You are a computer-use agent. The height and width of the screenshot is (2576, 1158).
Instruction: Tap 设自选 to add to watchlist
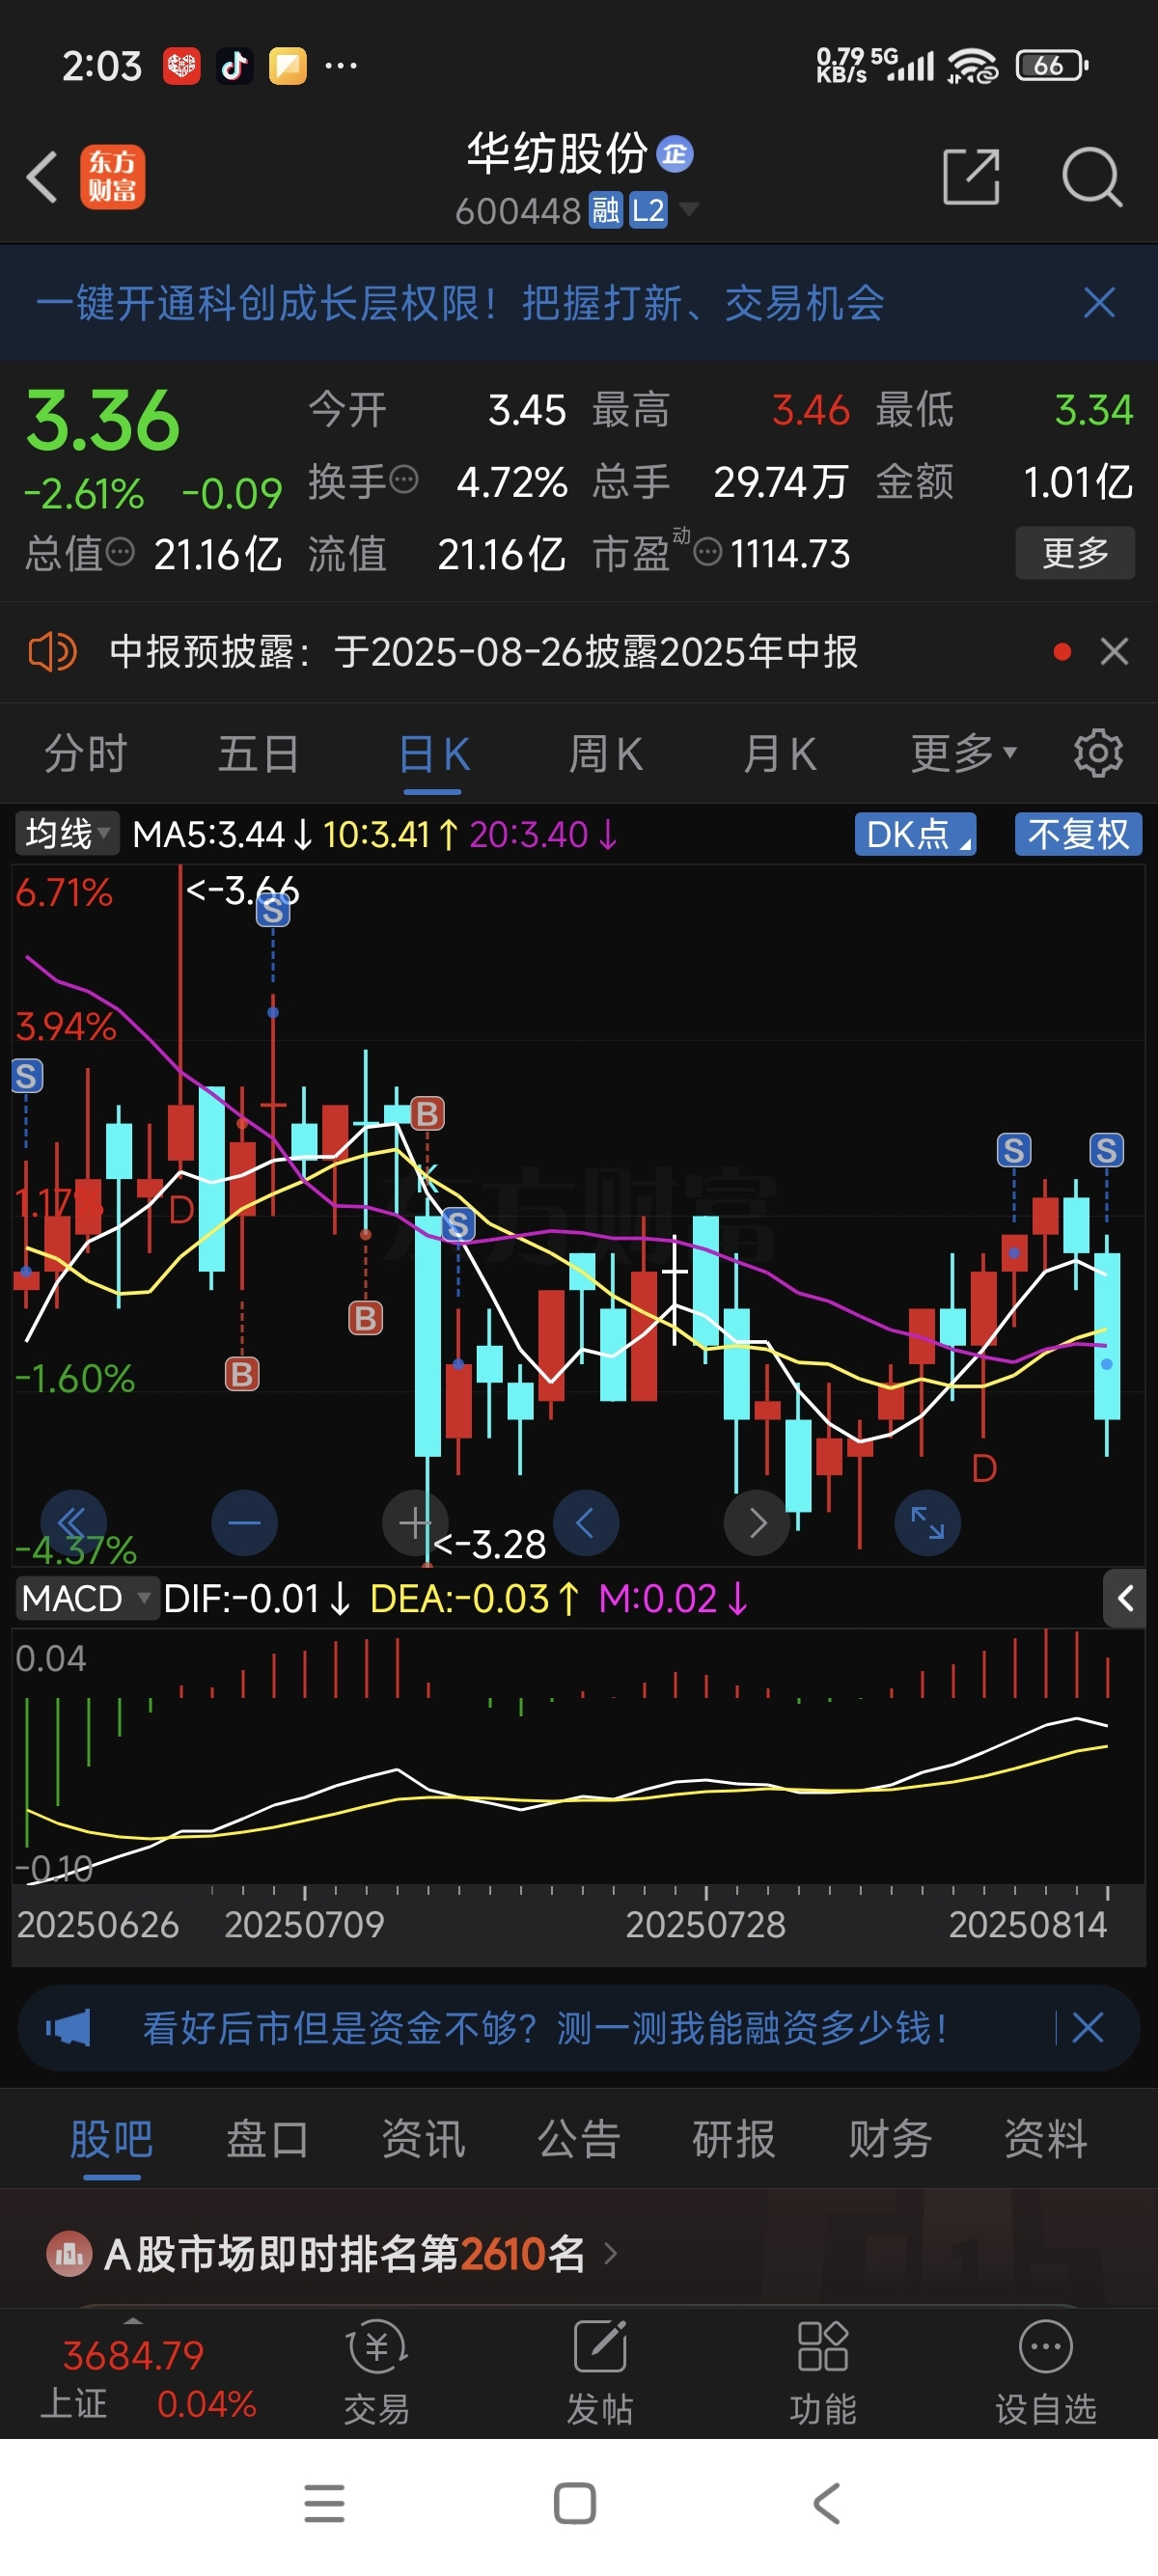(1046, 2372)
